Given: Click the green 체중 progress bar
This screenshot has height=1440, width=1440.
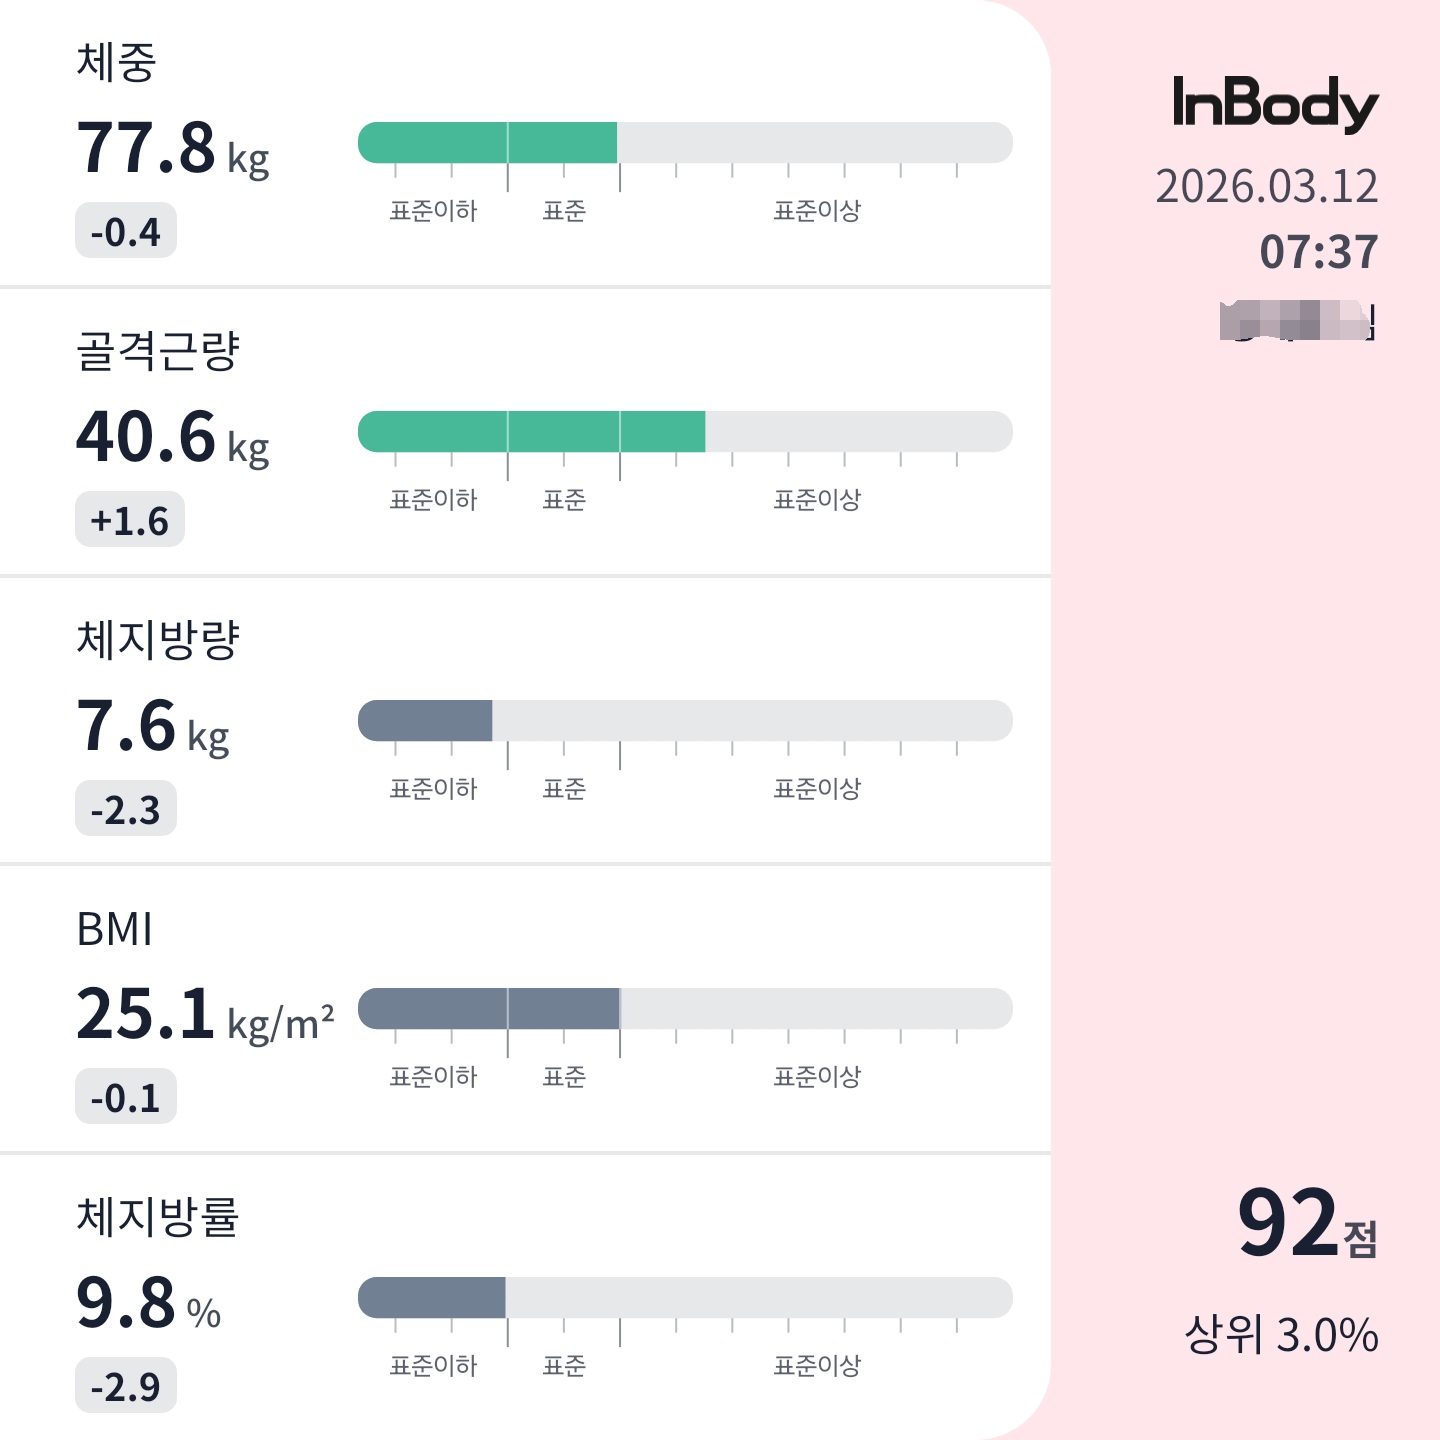Looking at the screenshot, I should (x=488, y=143).
